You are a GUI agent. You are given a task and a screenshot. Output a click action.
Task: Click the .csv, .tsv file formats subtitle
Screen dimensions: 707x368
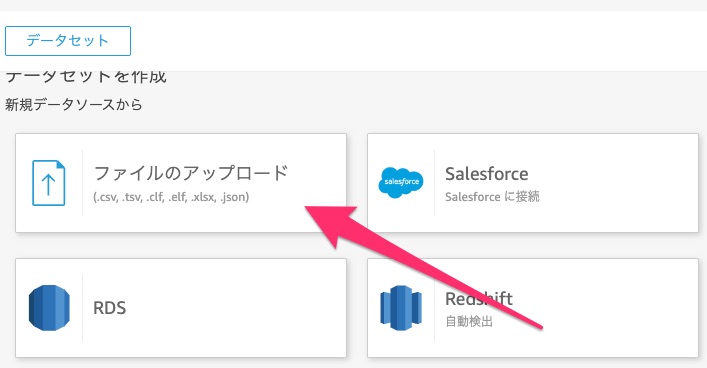(171, 197)
